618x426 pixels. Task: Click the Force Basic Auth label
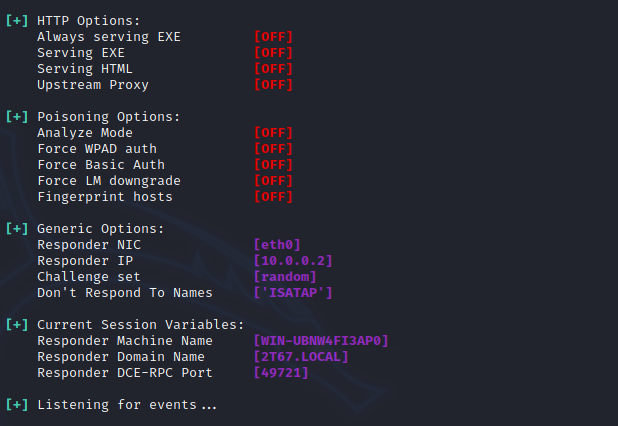pos(101,164)
